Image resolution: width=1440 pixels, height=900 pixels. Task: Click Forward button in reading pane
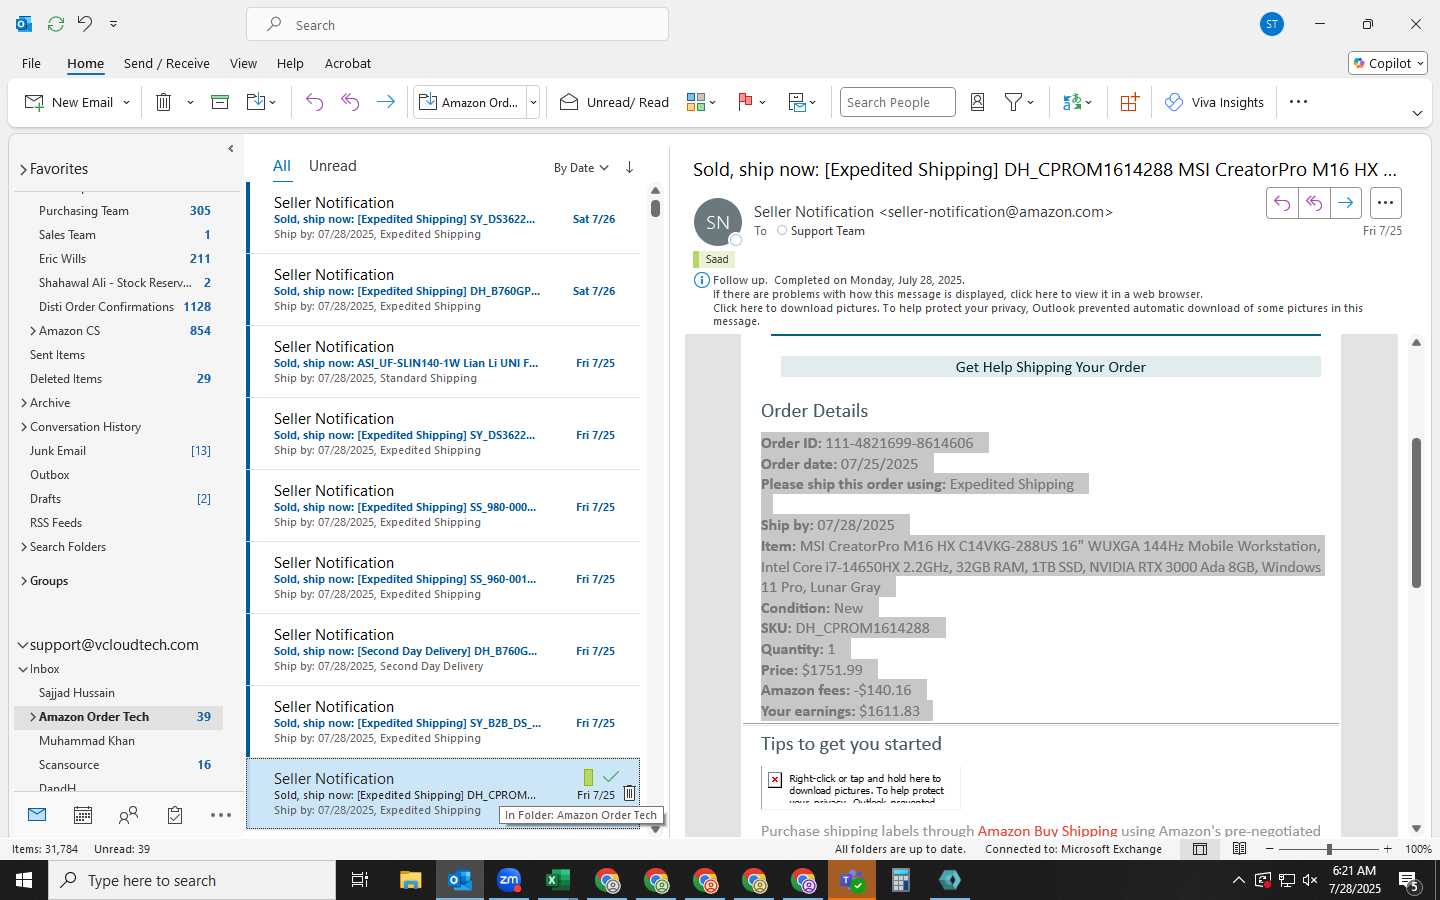pos(1346,203)
